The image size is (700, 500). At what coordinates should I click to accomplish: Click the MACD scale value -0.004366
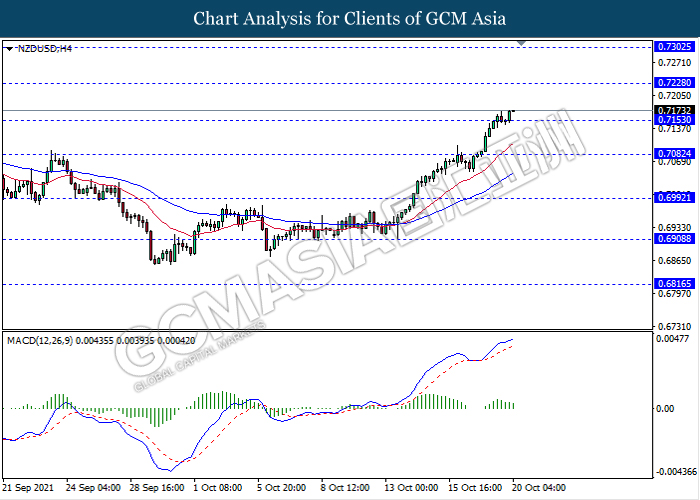click(676, 472)
